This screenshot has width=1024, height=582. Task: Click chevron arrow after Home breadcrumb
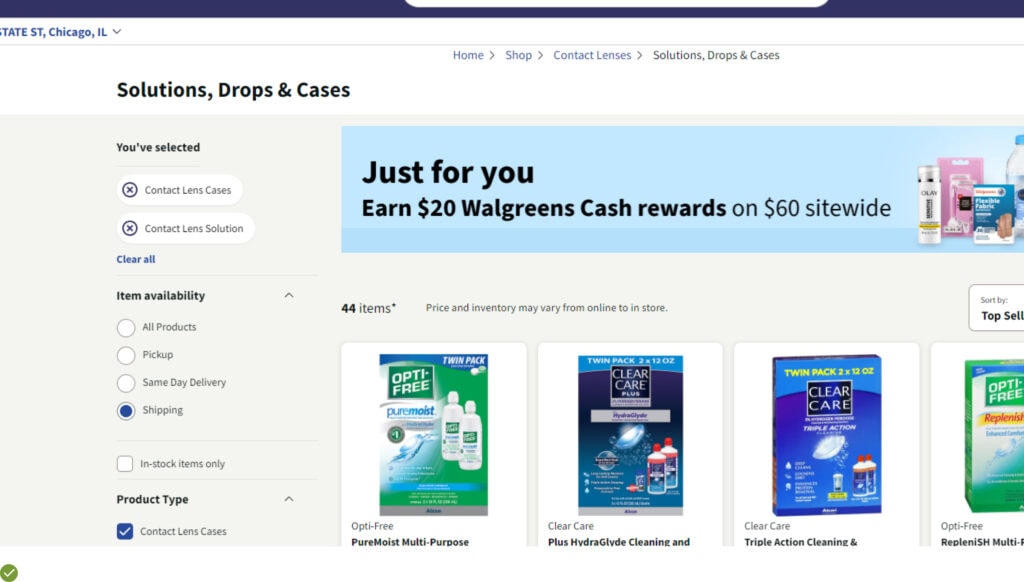click(492, 56)
